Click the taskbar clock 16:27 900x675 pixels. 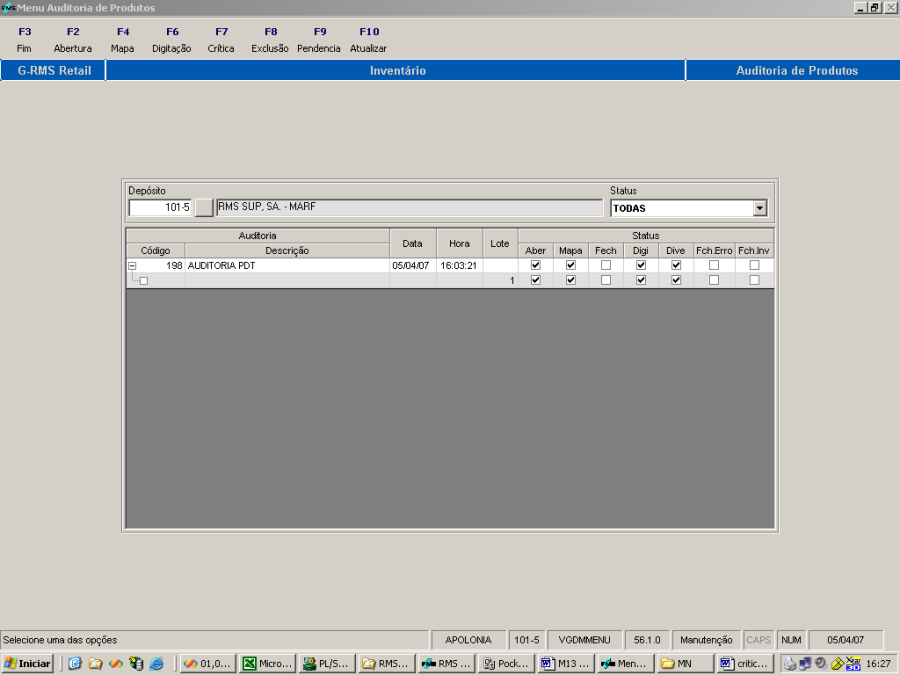point(878,664)
